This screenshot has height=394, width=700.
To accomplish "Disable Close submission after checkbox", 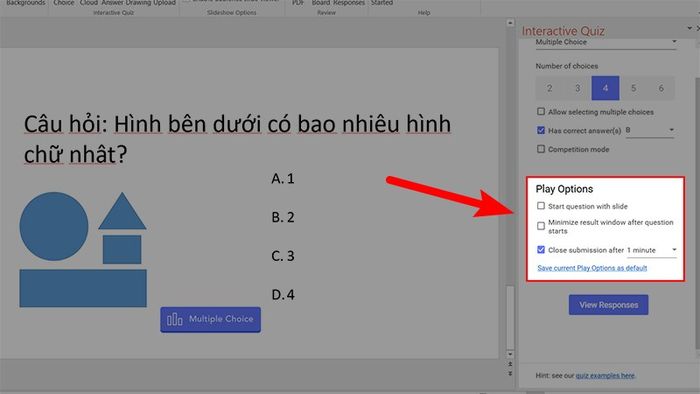I will click(x=541, y=250).
